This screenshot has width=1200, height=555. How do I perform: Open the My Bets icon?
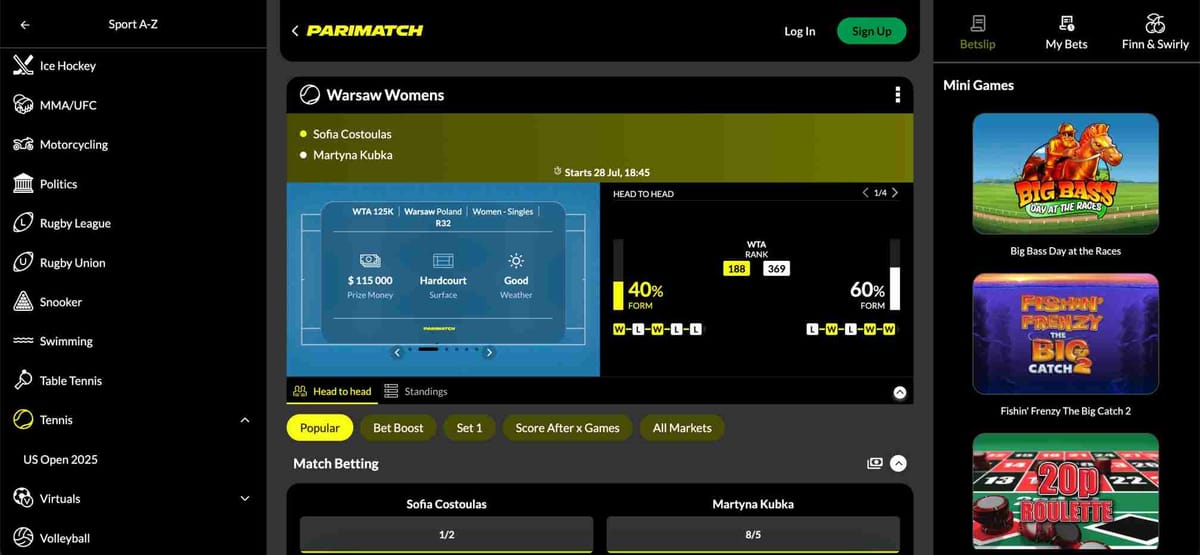pyautogui.click(x=1066, y=23)
